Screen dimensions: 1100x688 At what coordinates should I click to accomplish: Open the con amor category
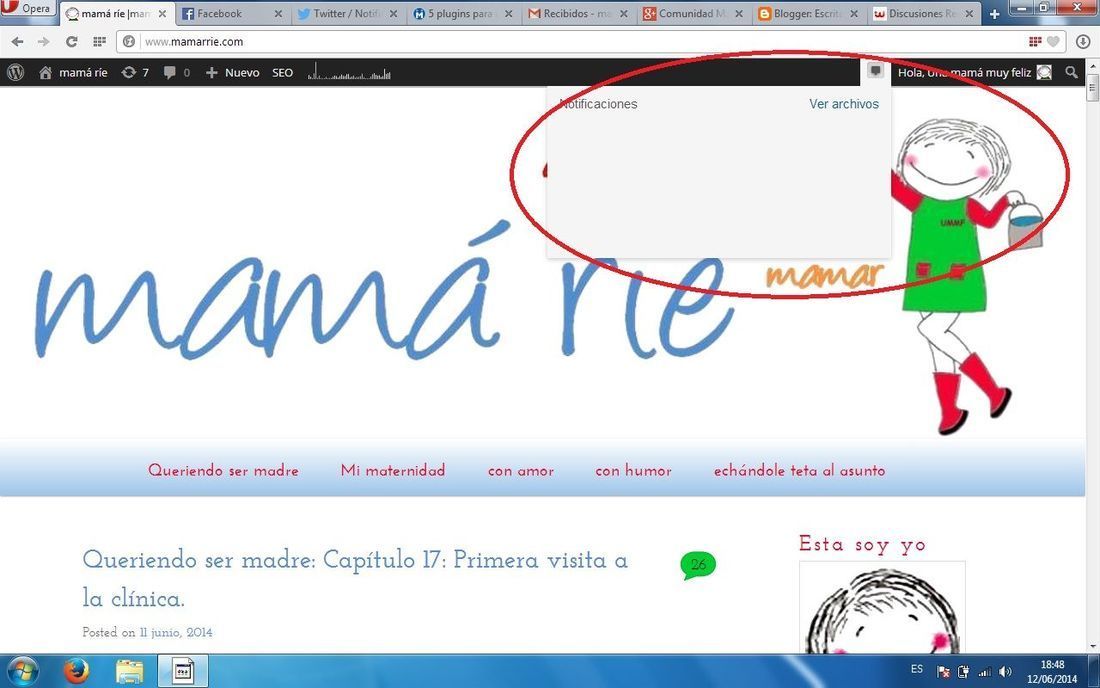pos(521,471)
